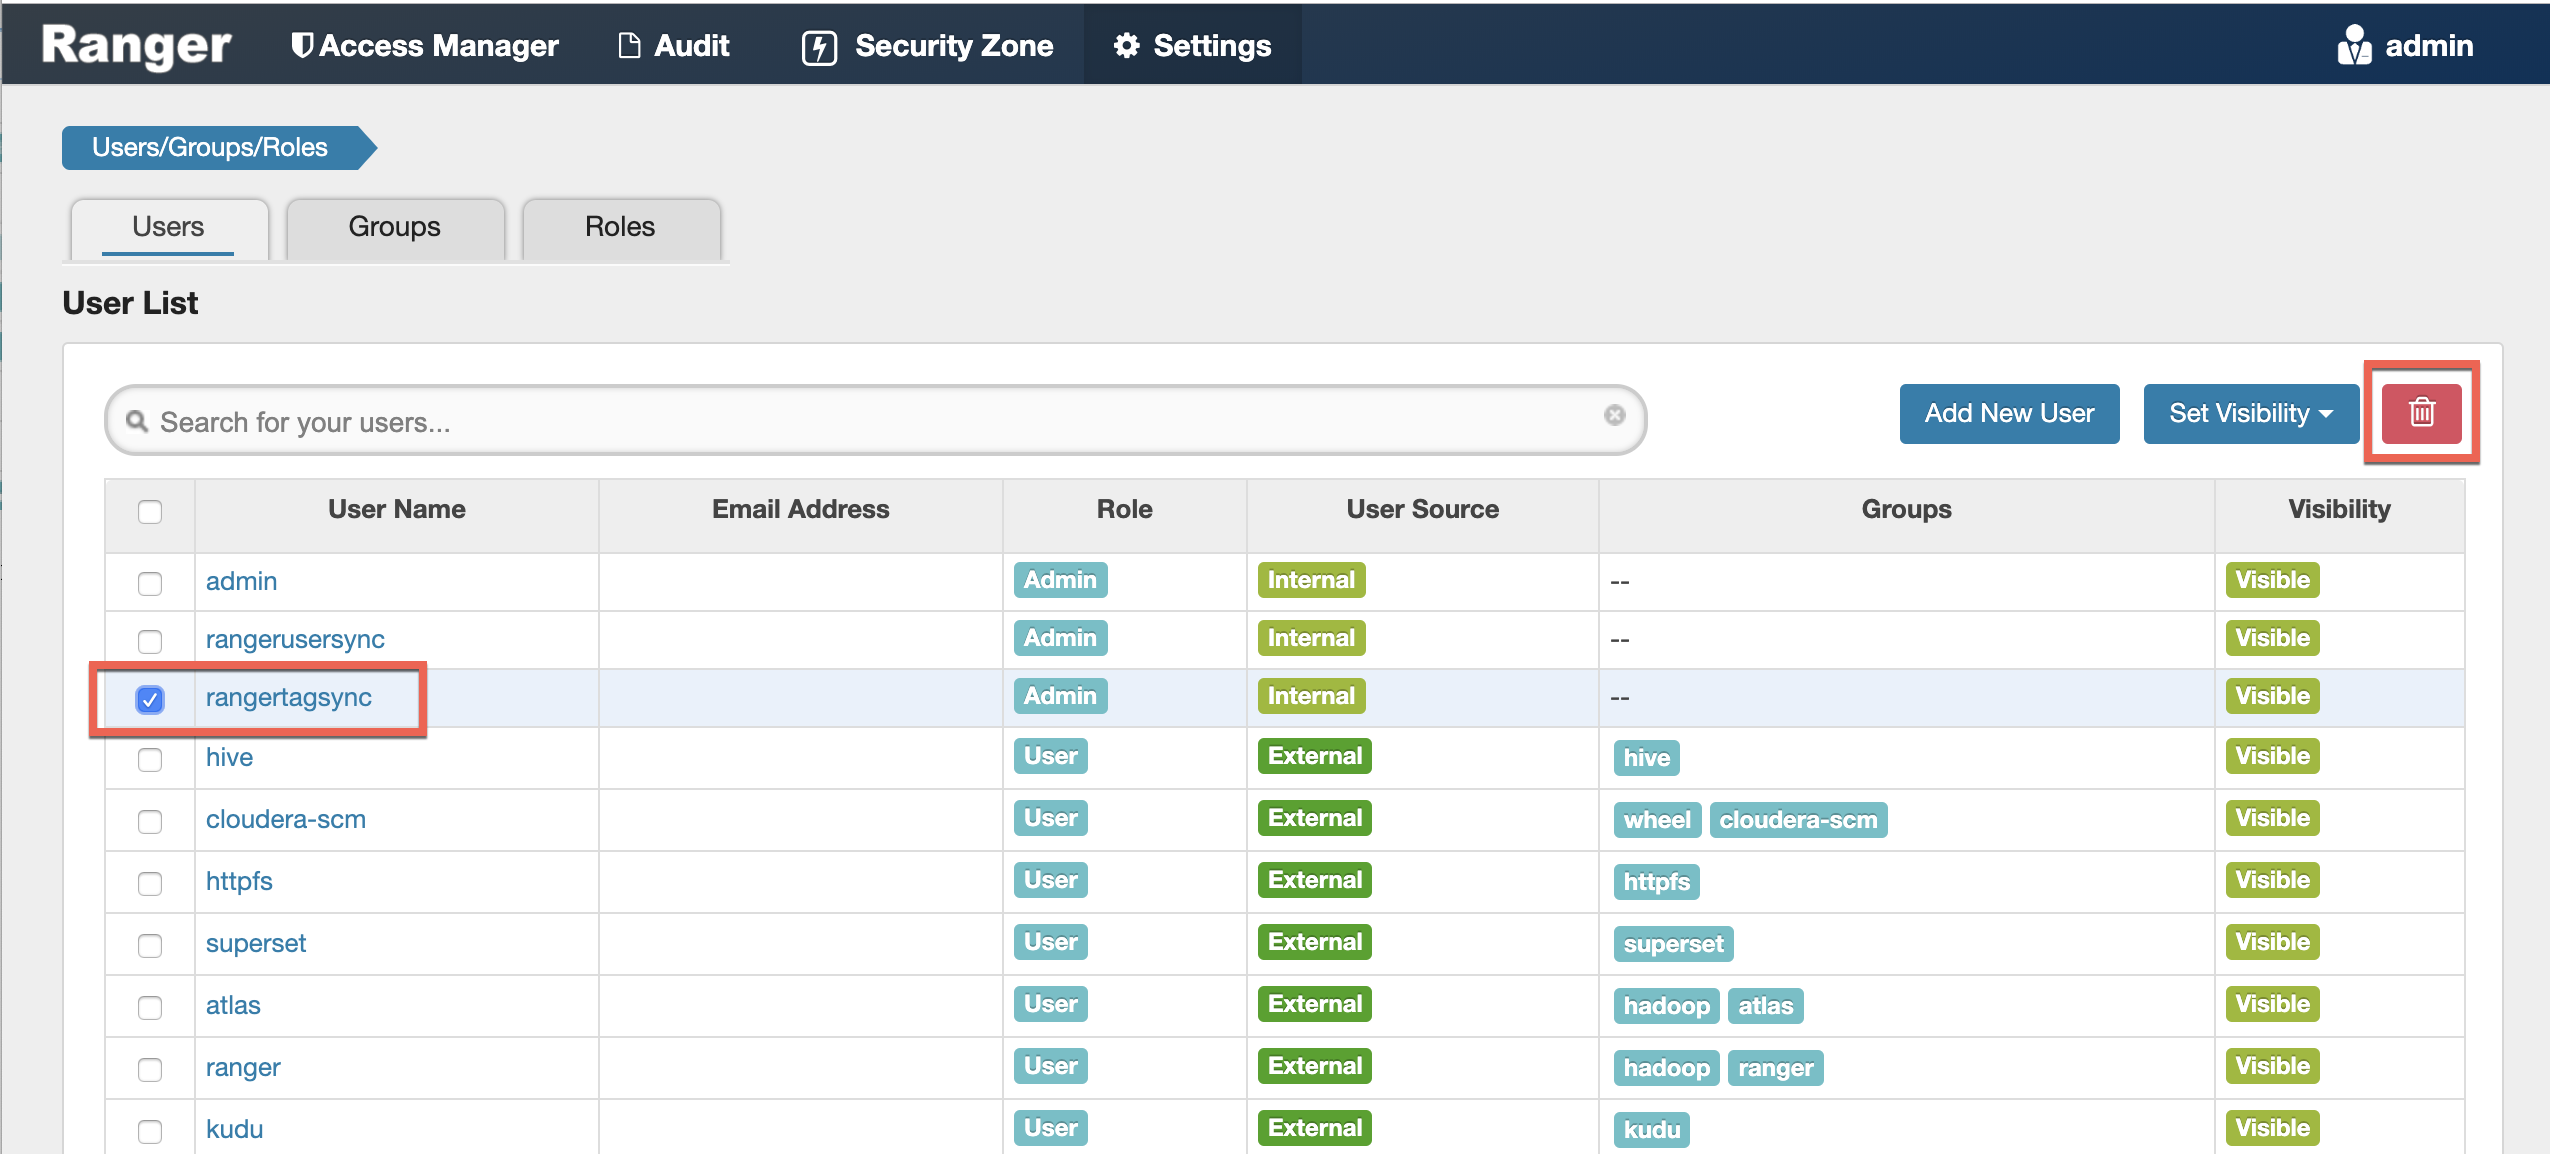Screen dimensions: 2550x1154
Task: Switch to the Roles tab
Action: (619, 227)
